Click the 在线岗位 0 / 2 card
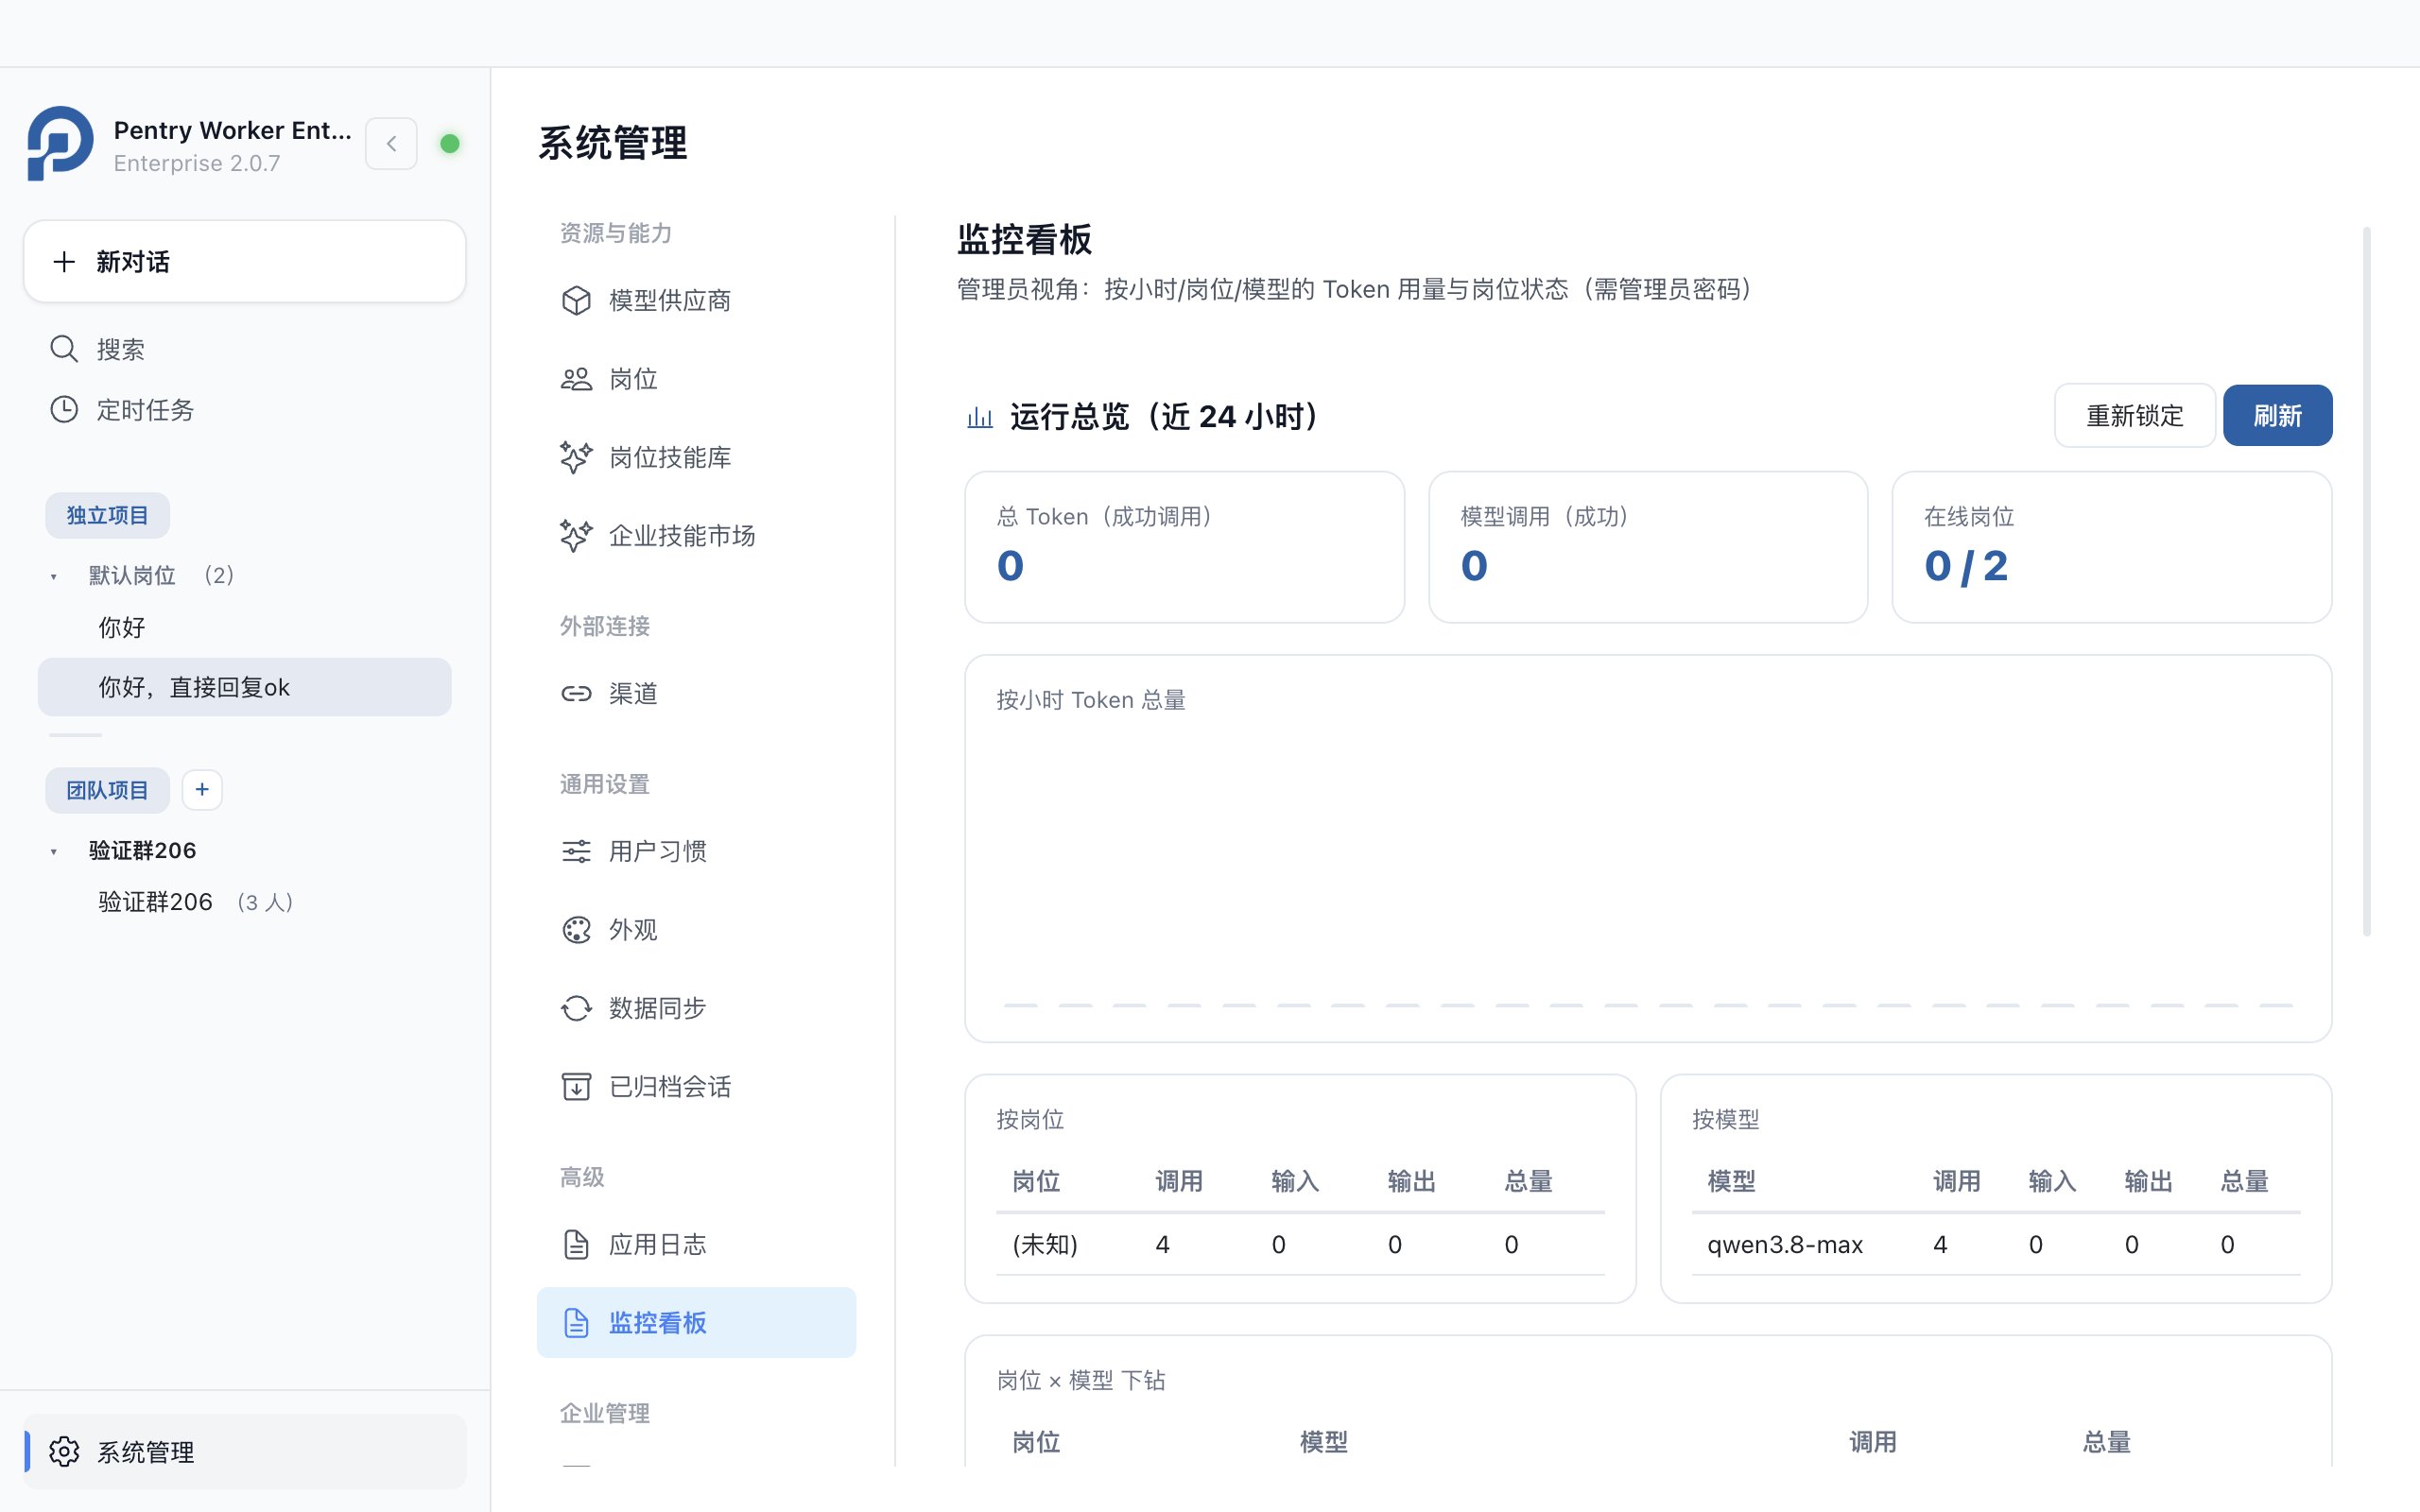The height and width of the screenshot is (1512, 2420). coord(2112,547)
